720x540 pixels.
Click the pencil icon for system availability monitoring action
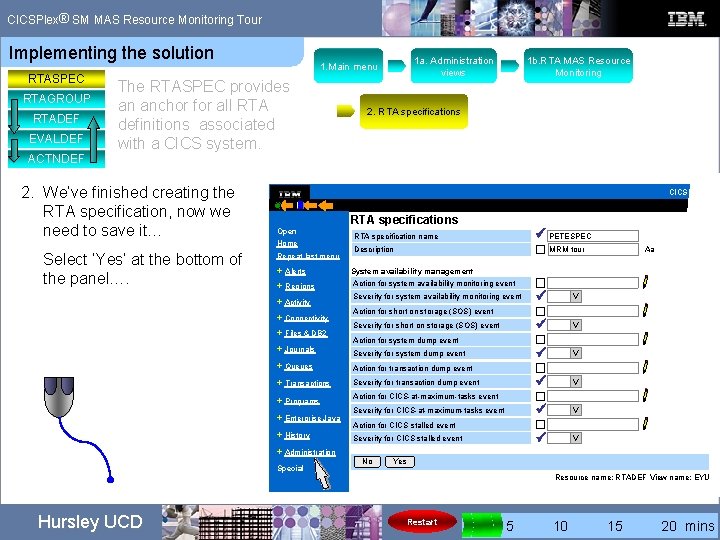(645, 282)
